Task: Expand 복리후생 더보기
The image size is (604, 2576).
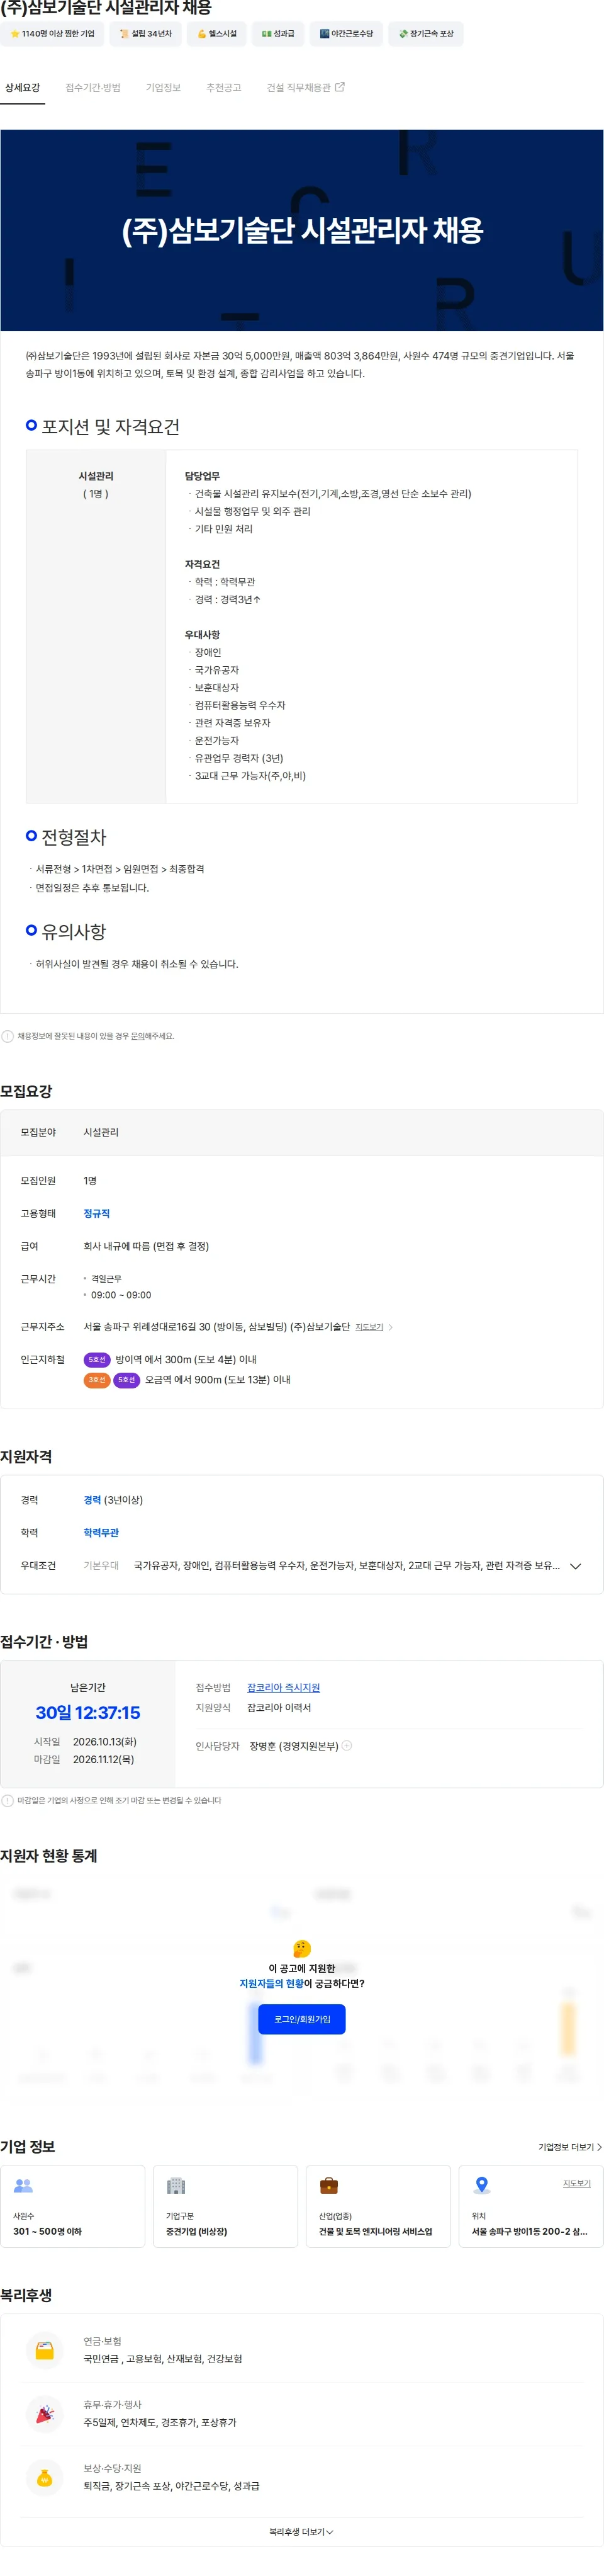Action: click(301, 2532)
